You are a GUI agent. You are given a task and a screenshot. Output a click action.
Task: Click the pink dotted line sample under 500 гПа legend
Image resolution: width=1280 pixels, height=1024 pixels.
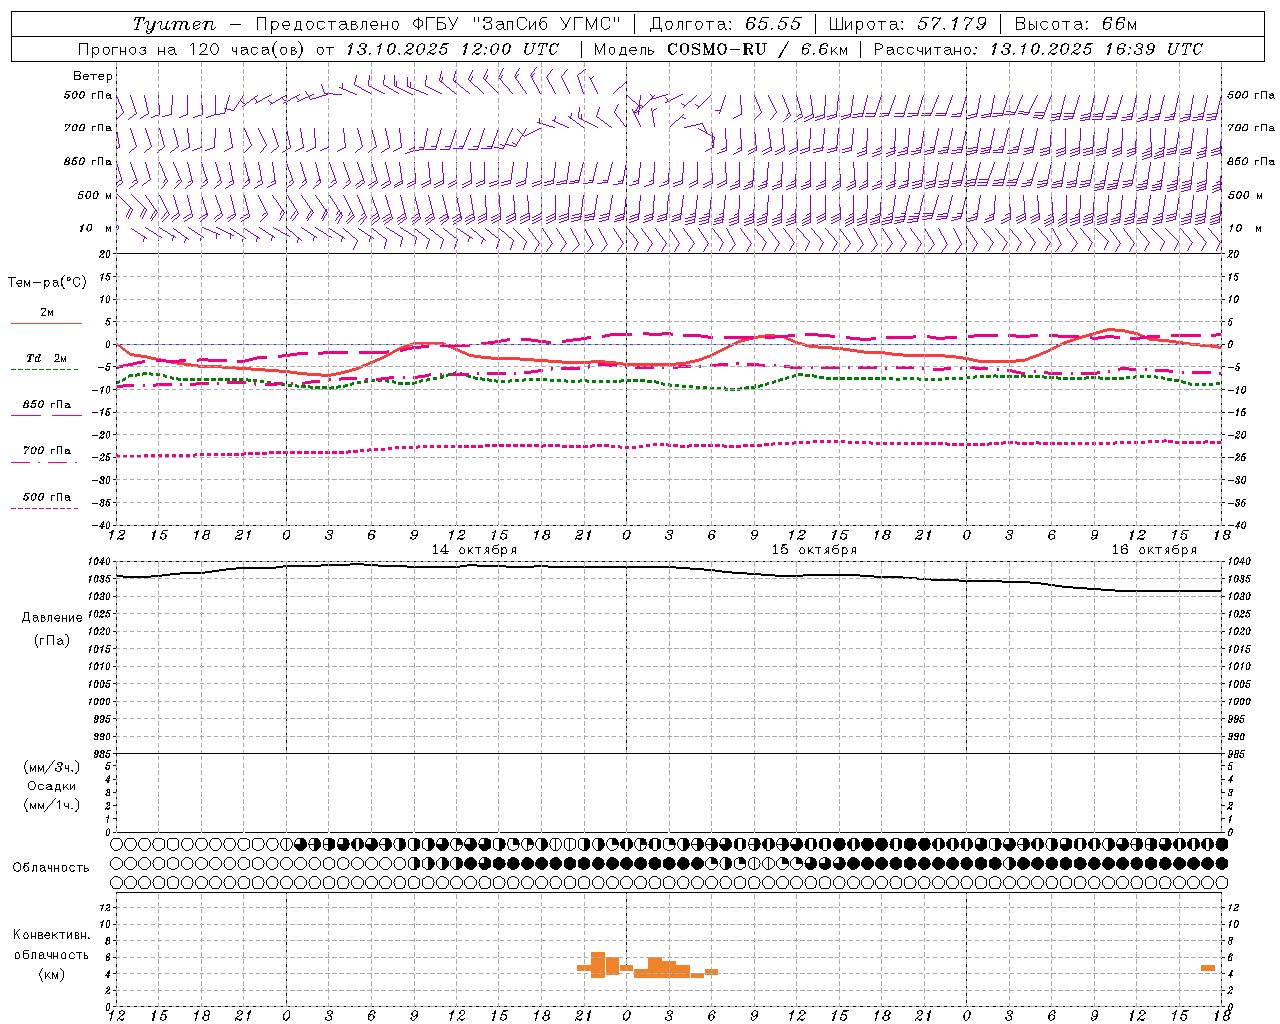pos(45,508)
